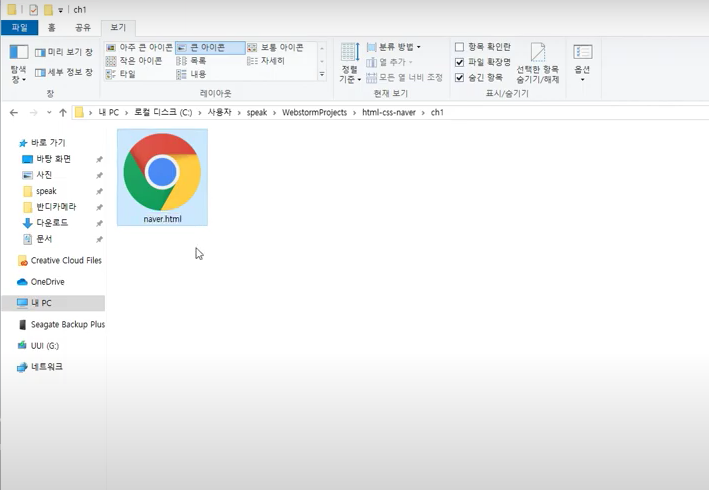709x490 pixels.
Task: Toggle the Details pane (세부 정보 창)
Action: tap(64, 72)
